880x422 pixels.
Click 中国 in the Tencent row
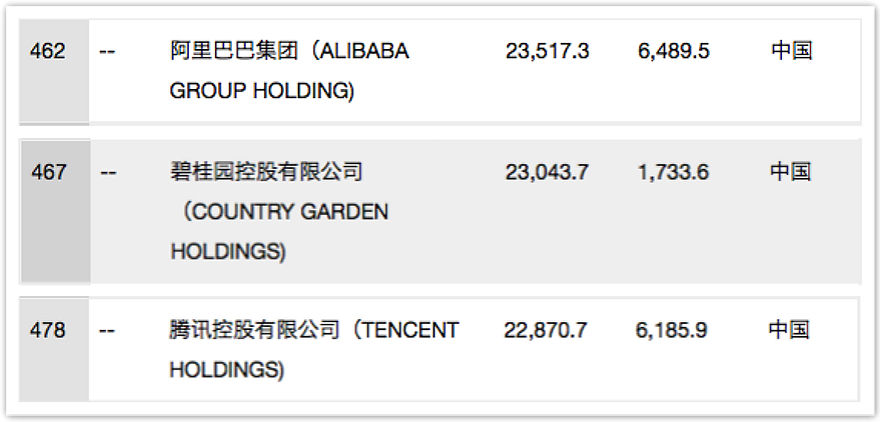pos(789,330)
